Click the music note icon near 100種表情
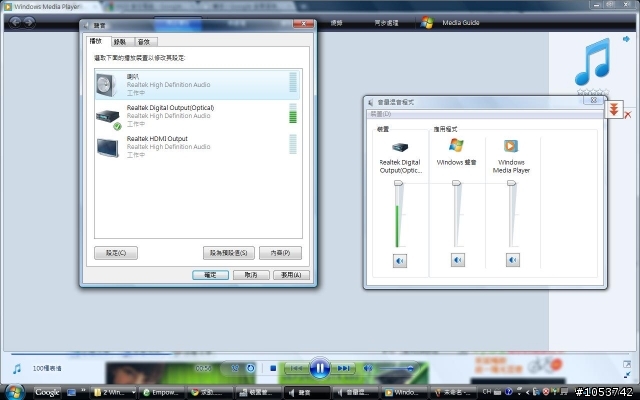This screenshot has height=400, width=640. click(16, 369)
